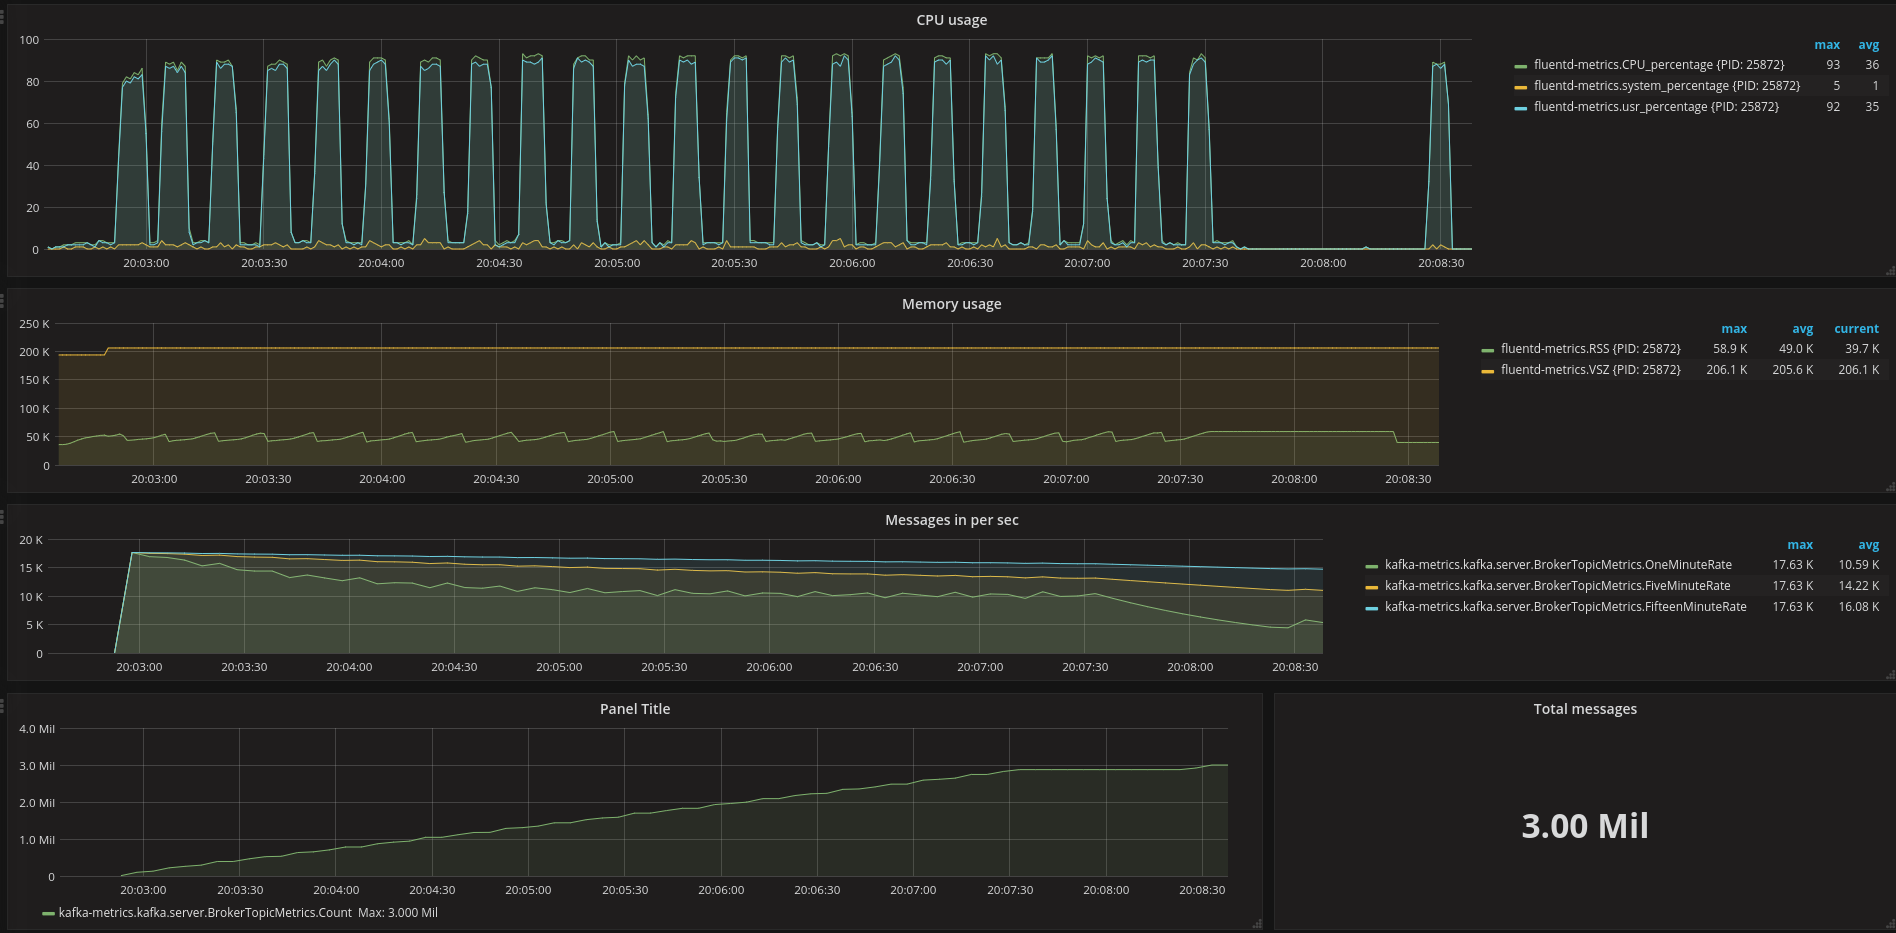Open the CPU usage panel title menu
This screenshot has height=933, width=1896.
pos(951,20)
